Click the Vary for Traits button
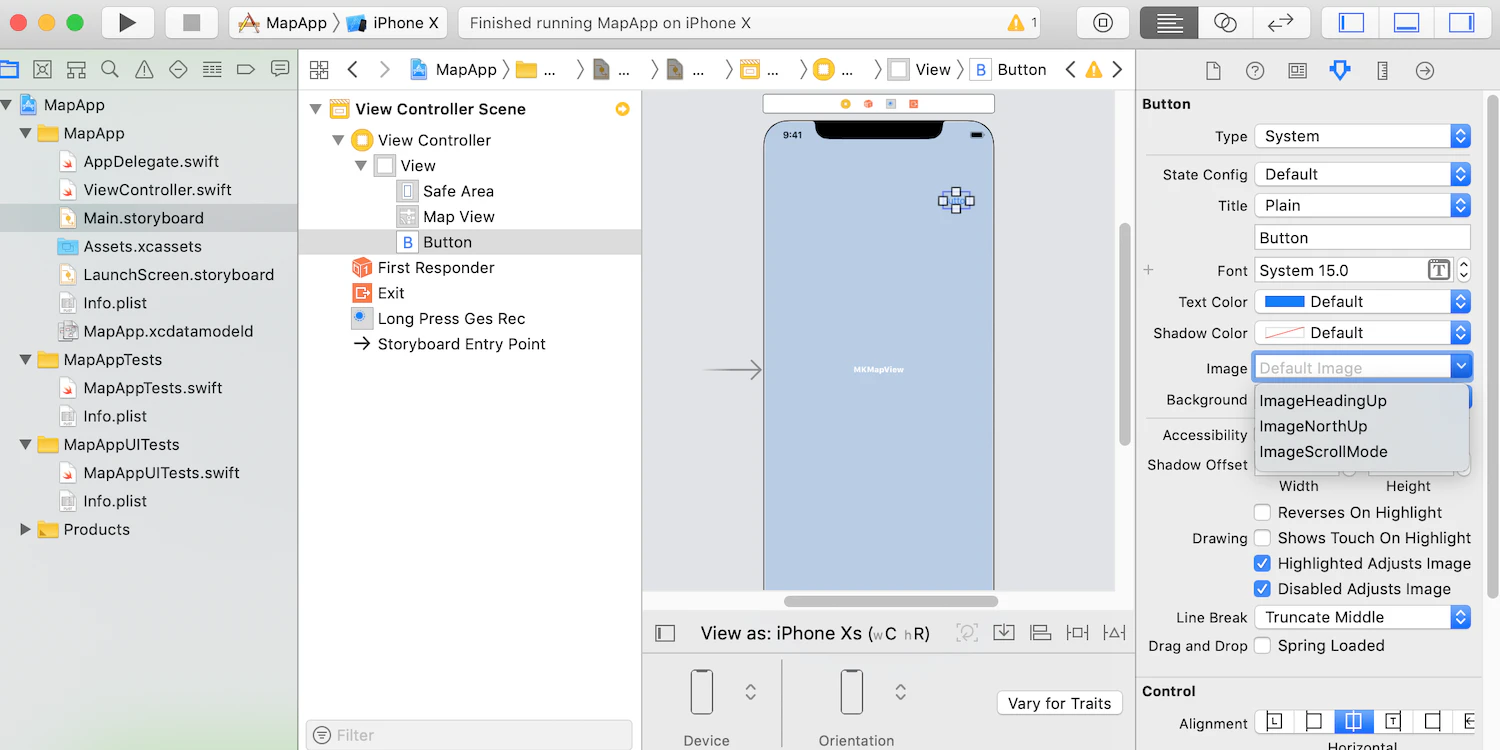Viewport: 1500px width, 750px height. point(1060,703)
